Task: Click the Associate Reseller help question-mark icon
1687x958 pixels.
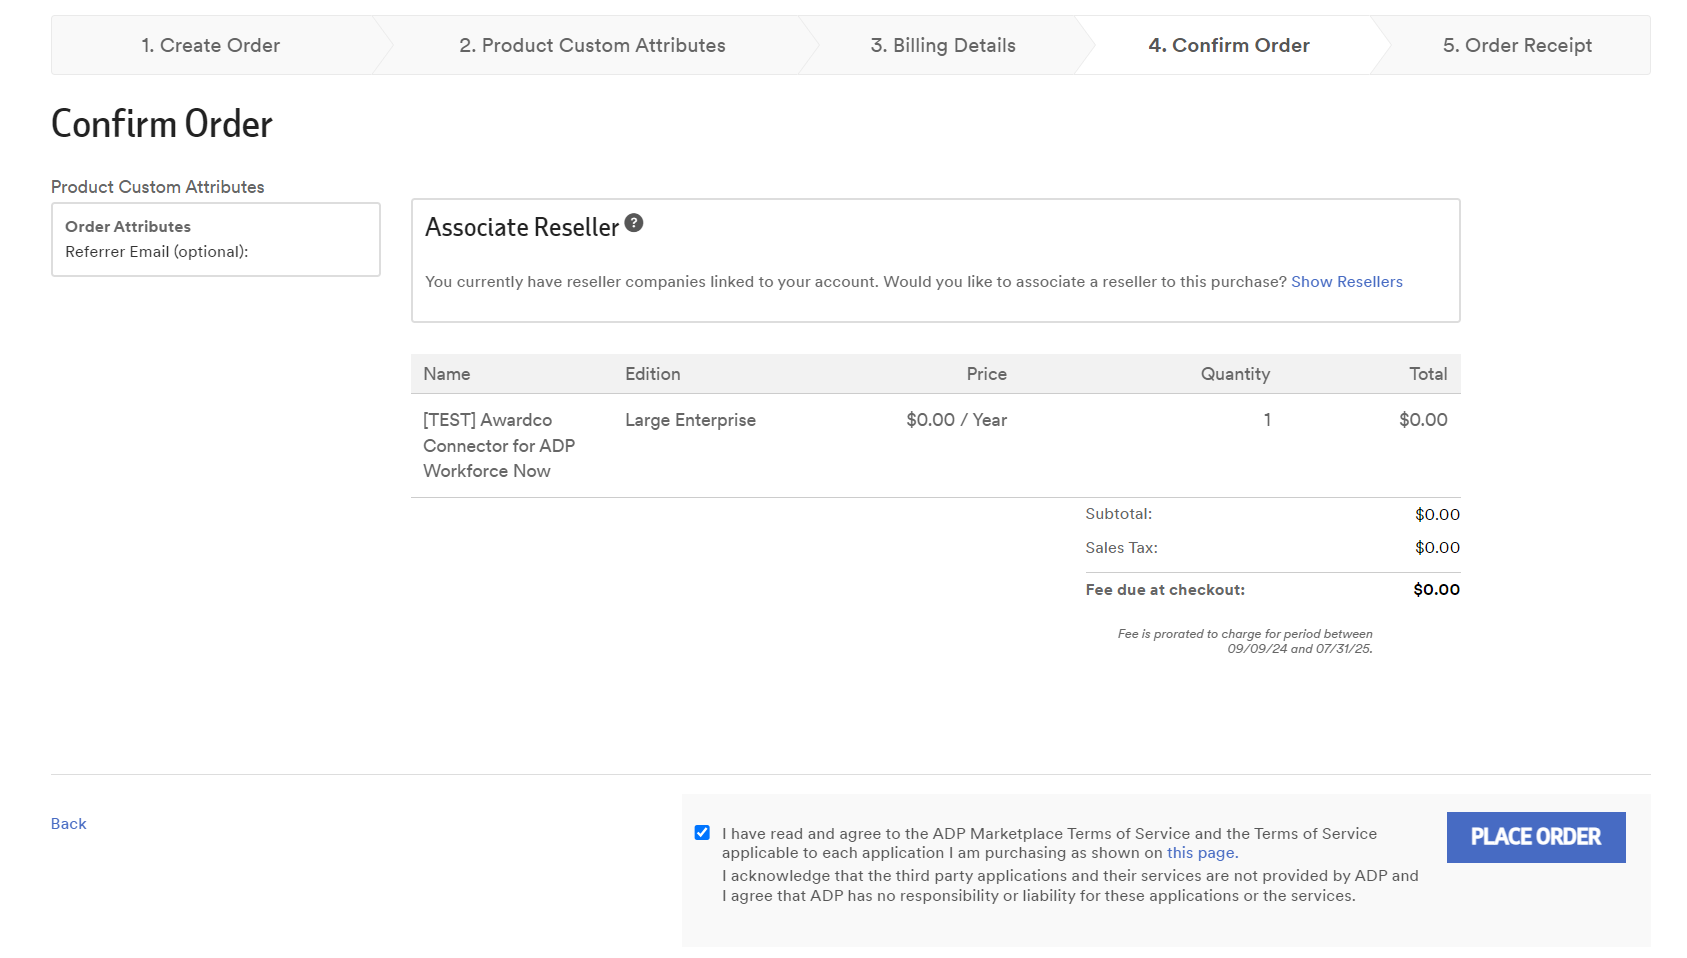Action: pyautogui.click(x=634, y=224)
